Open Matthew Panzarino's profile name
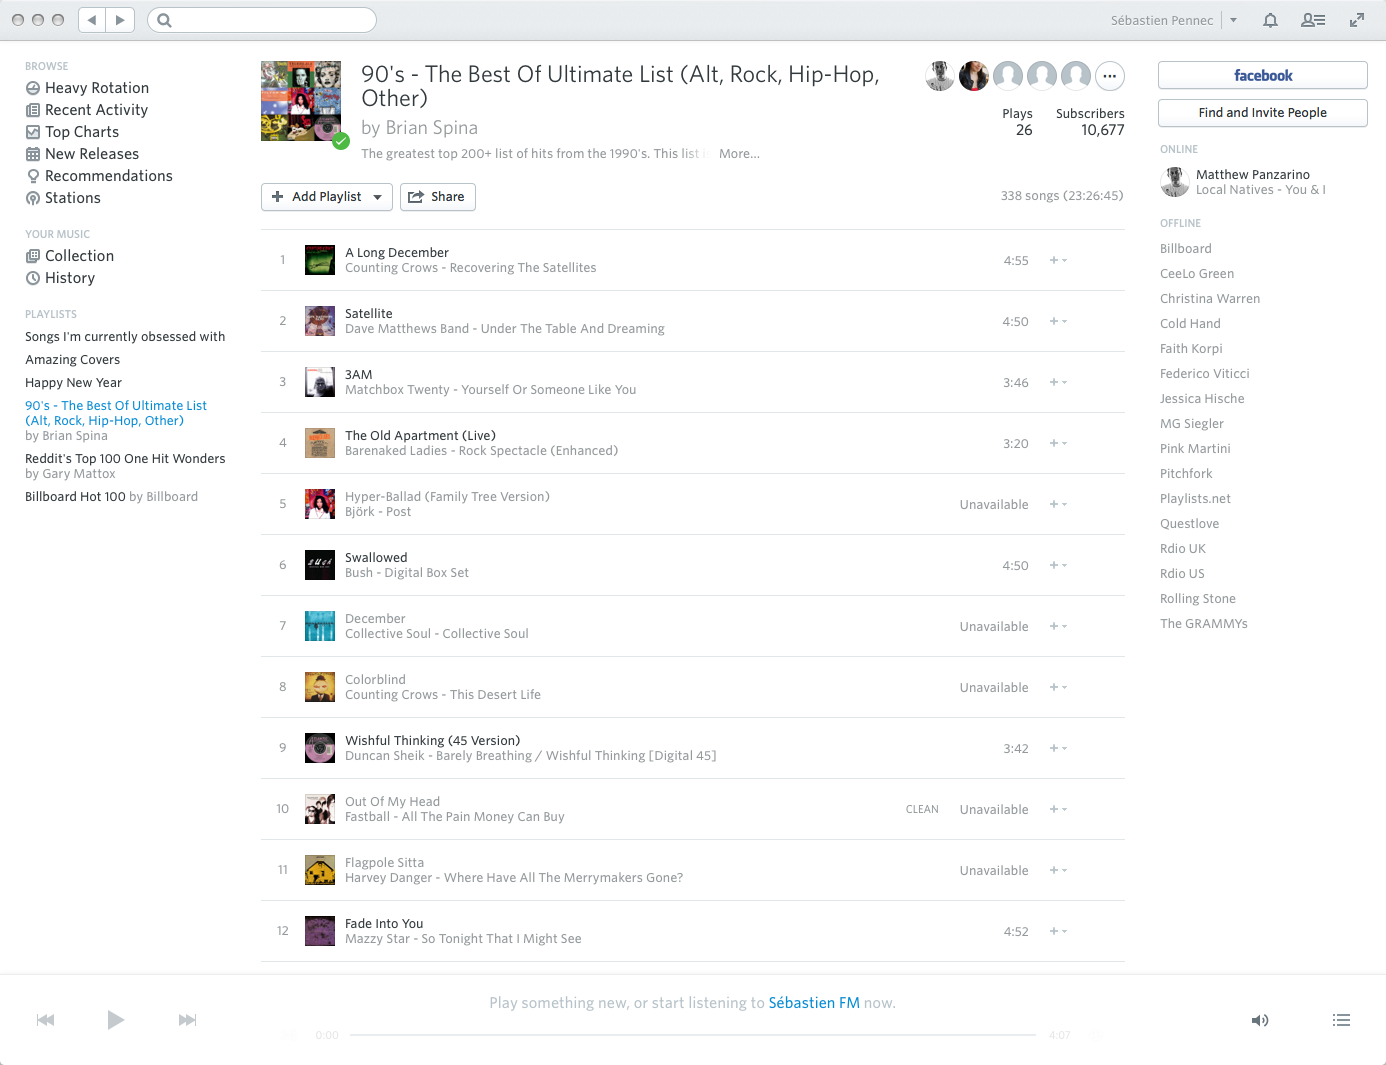1386x1065 pixels. click(1253, 175)
